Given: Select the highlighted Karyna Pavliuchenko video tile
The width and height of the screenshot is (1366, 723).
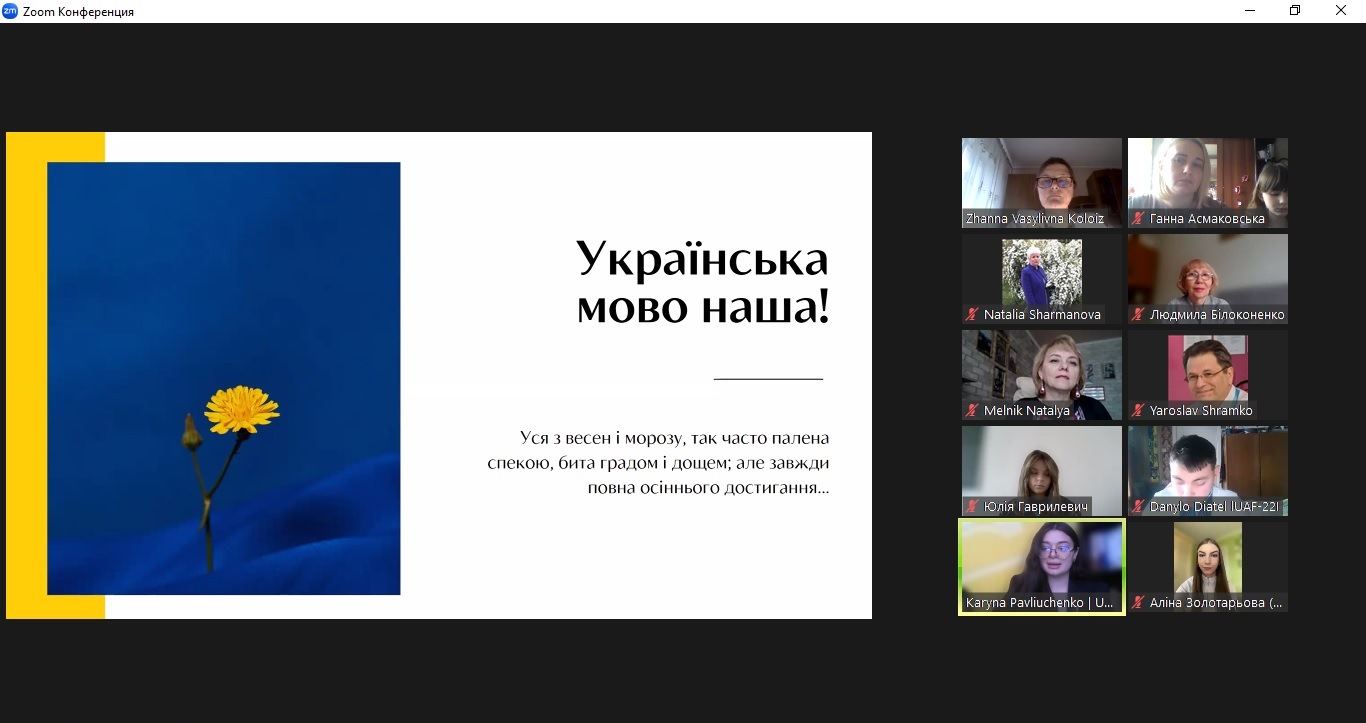Looking at the screenshot, I should [x=1041, y=558].
